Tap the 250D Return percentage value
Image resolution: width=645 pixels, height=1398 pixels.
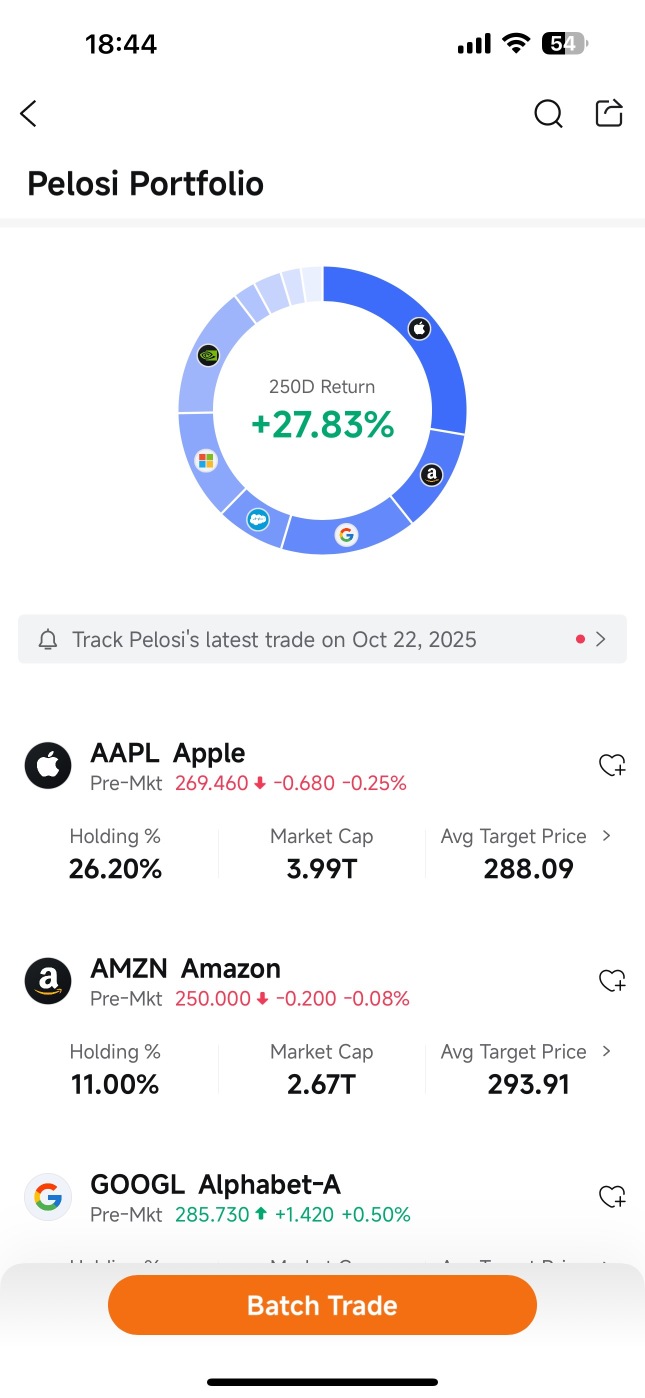(x=322, y=425)
